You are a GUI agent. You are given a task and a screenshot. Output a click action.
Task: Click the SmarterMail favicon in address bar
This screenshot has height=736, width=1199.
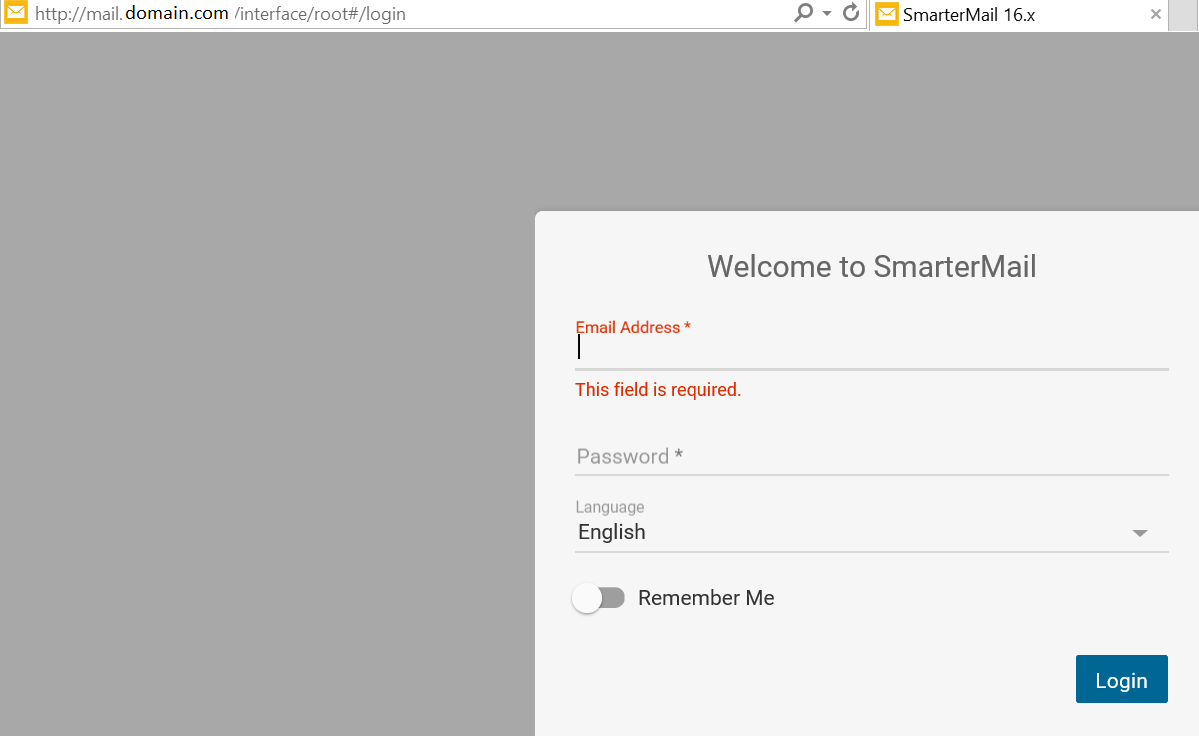(16, 13)
